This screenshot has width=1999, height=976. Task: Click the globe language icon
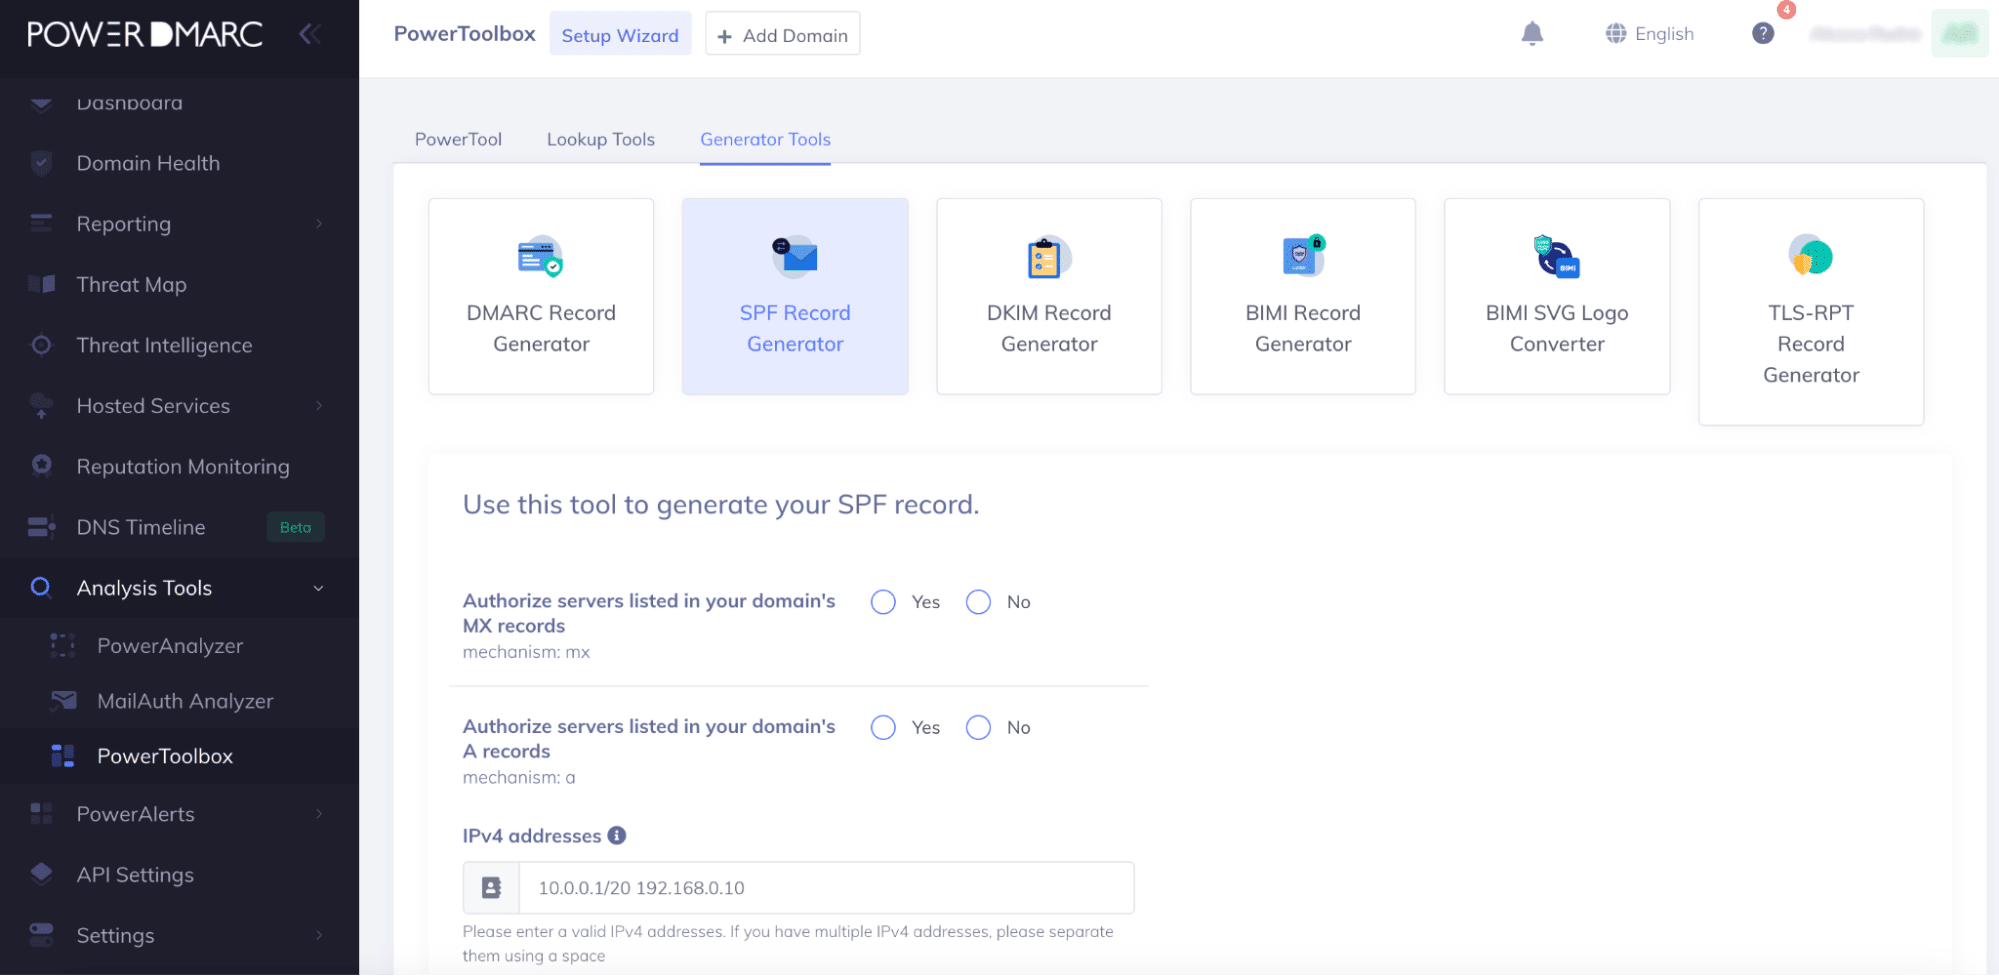(x=1616, y=34)
